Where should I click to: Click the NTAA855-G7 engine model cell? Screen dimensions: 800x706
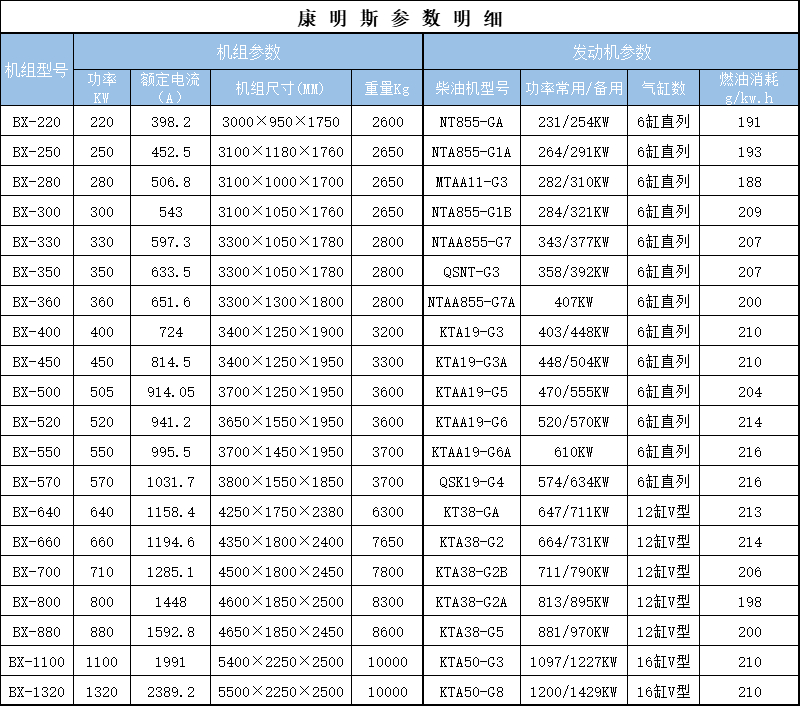(x=472, y=242)
